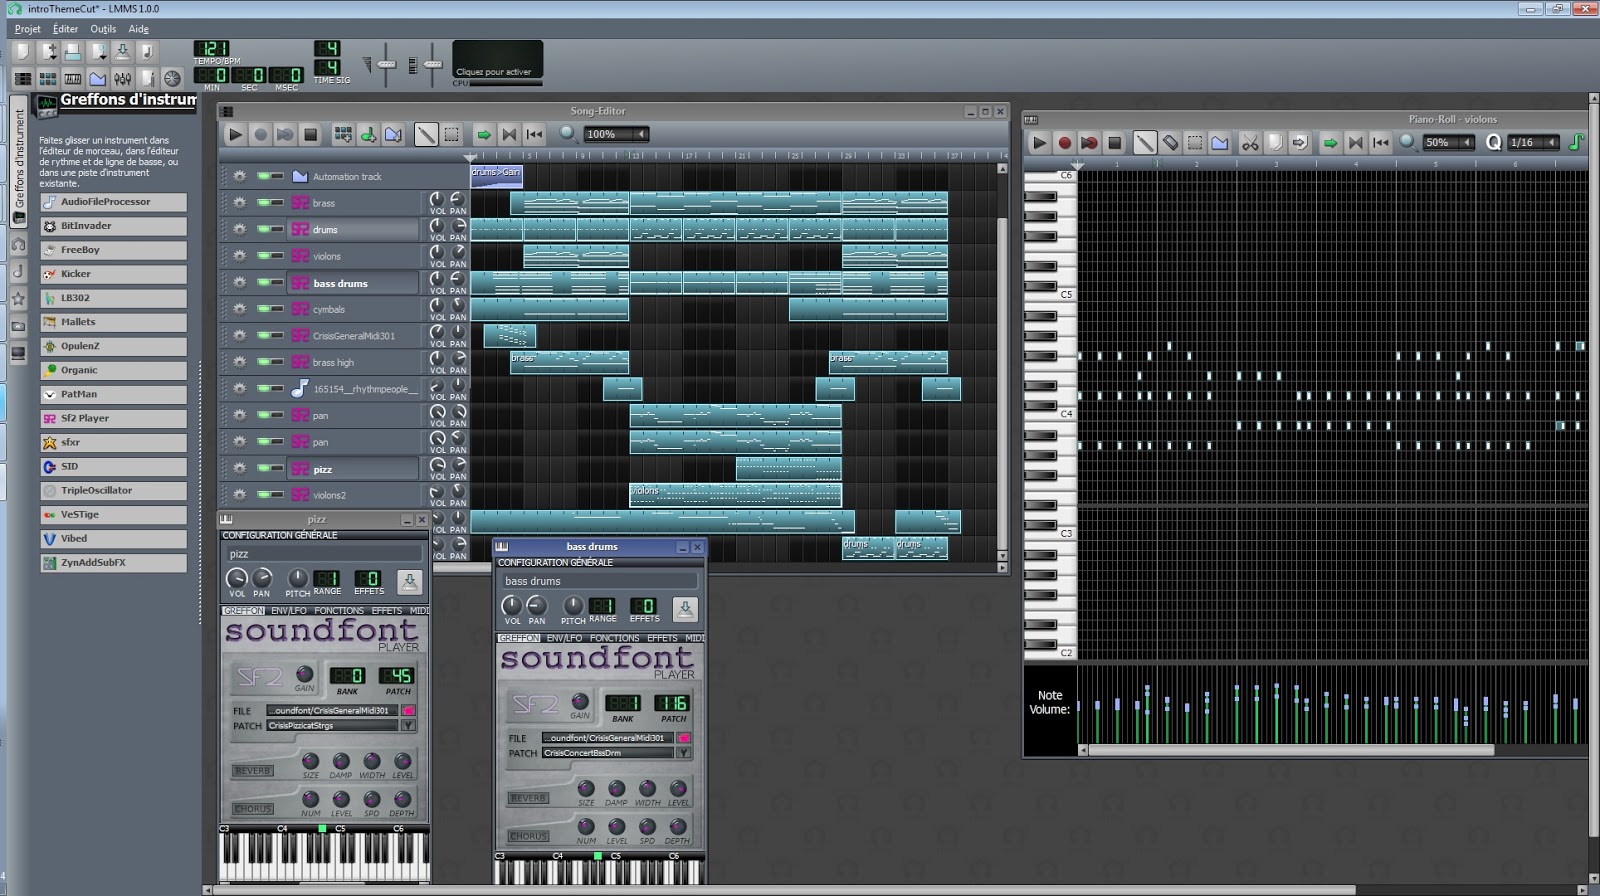Click record button in Piano-Roll toolbar
The width and height of the screenshot is (1600, 896).
click(1064, 143)
